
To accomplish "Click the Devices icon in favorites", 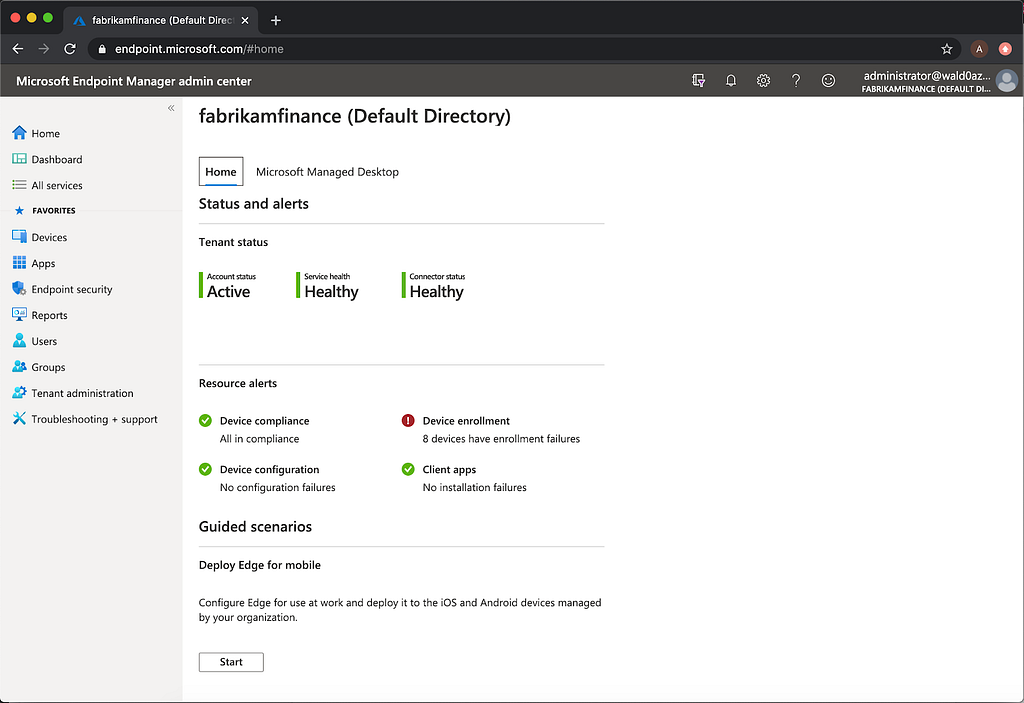I will coord(19,237).
